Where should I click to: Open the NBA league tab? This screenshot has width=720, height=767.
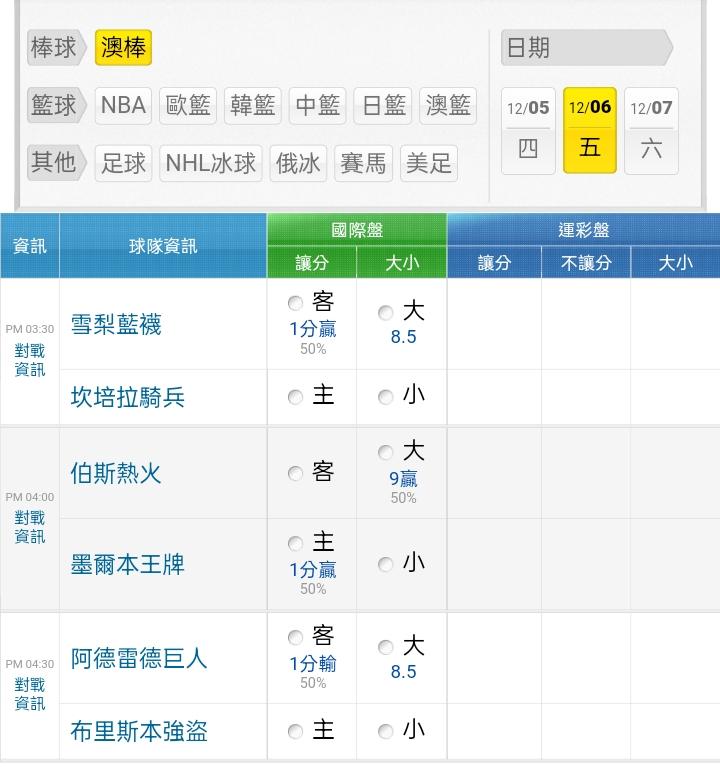click(x=123, y=105)
